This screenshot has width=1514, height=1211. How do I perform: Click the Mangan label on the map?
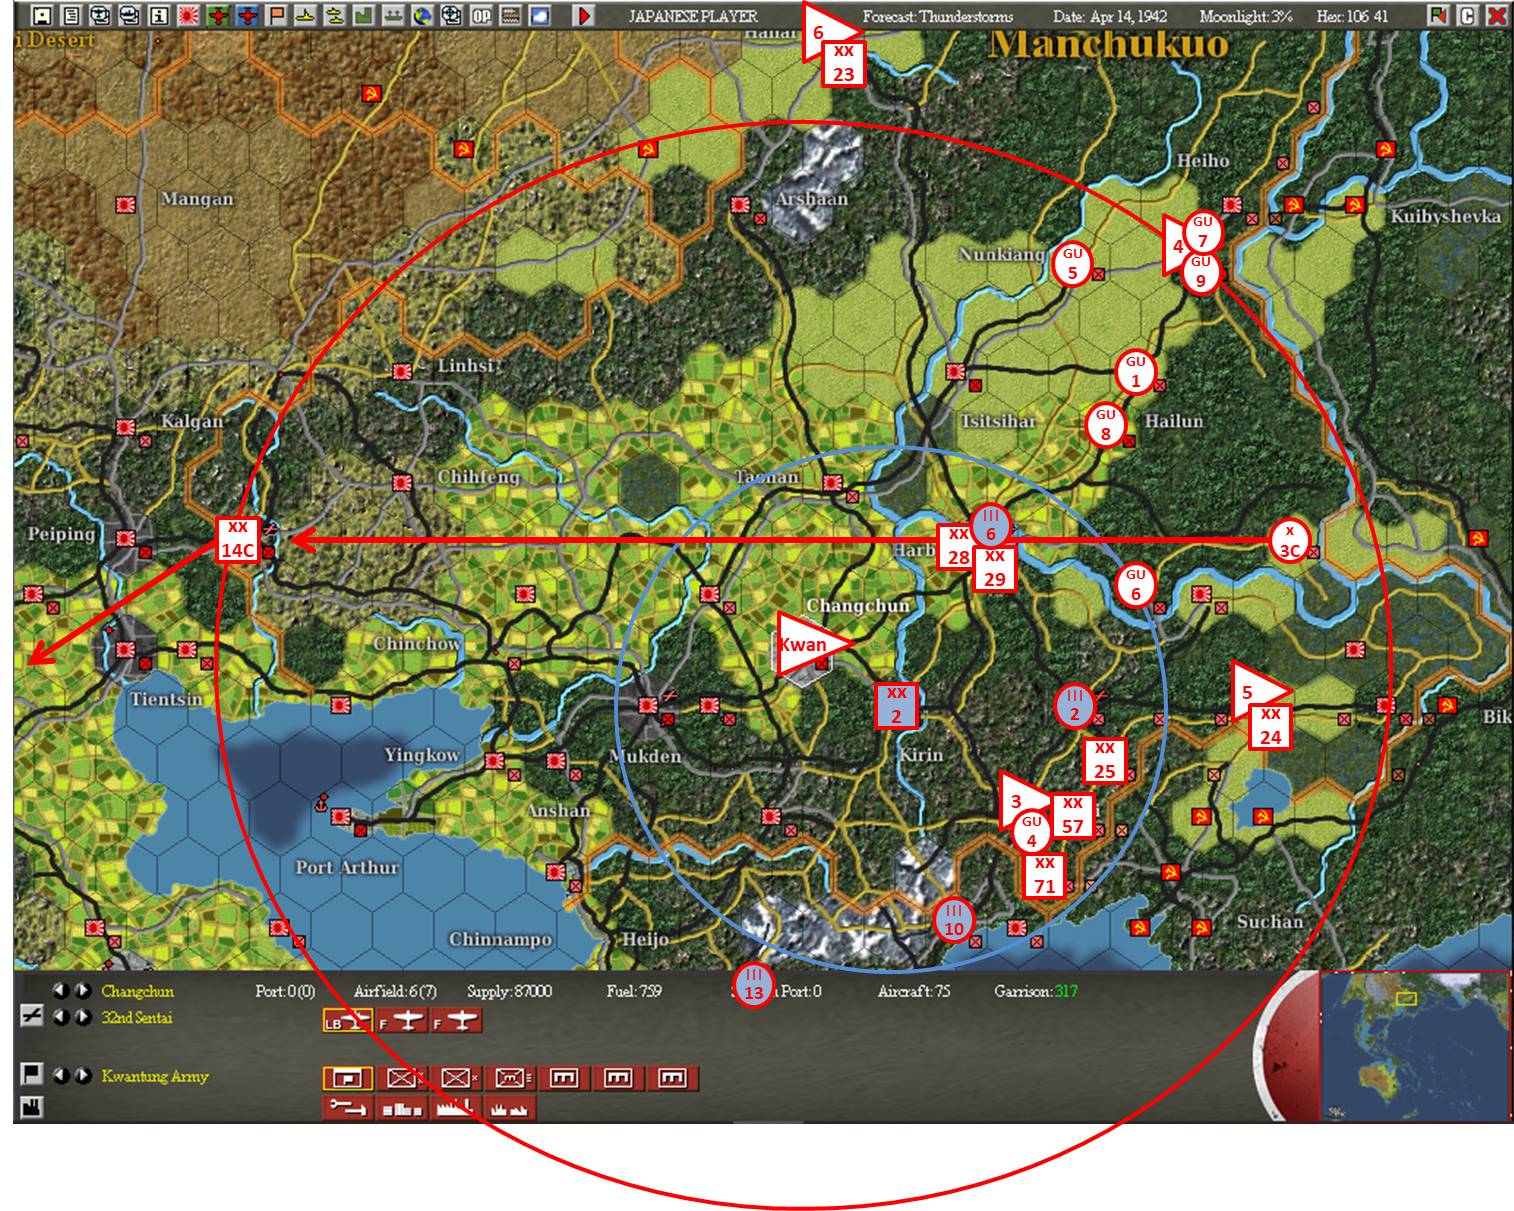click(x=197, y=199)
